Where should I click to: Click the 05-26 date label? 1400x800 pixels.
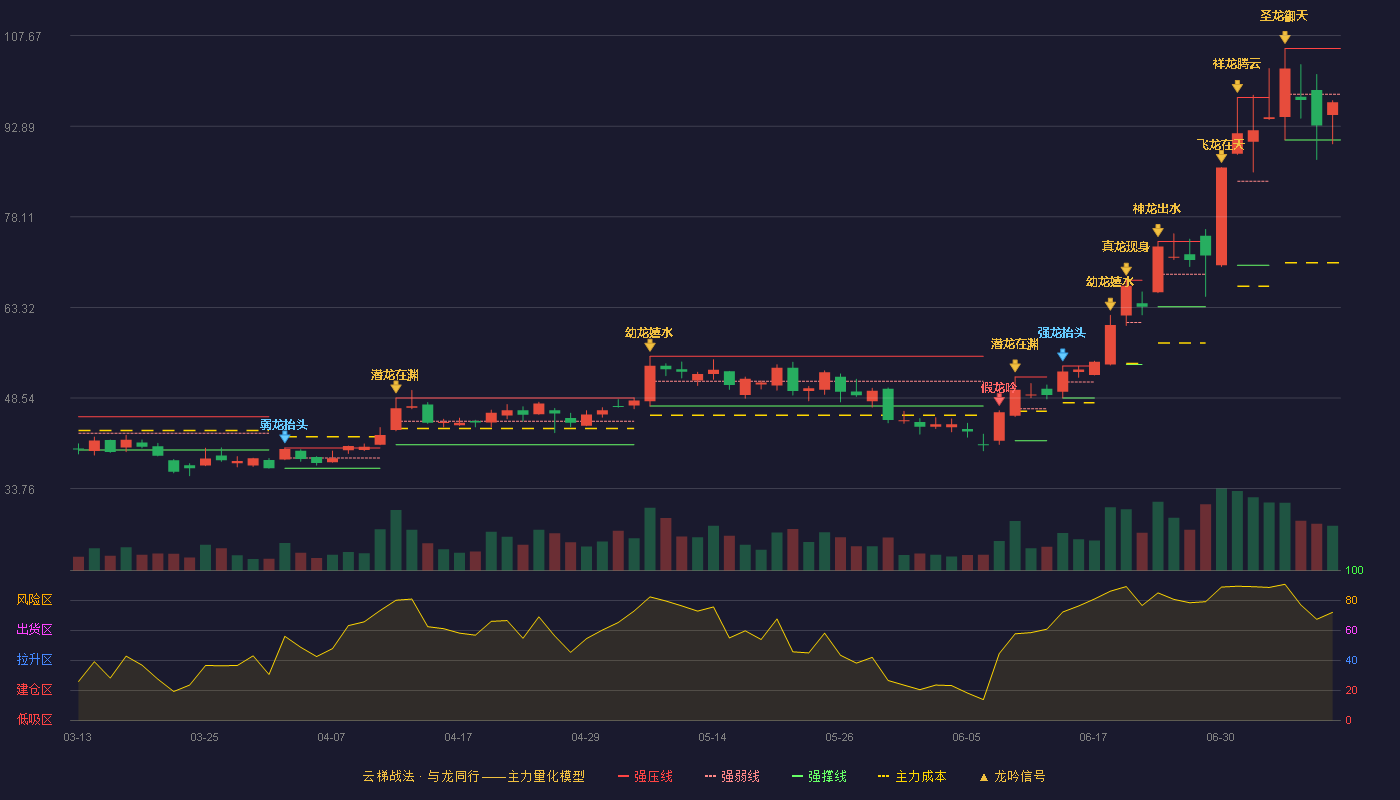[840, 737]
